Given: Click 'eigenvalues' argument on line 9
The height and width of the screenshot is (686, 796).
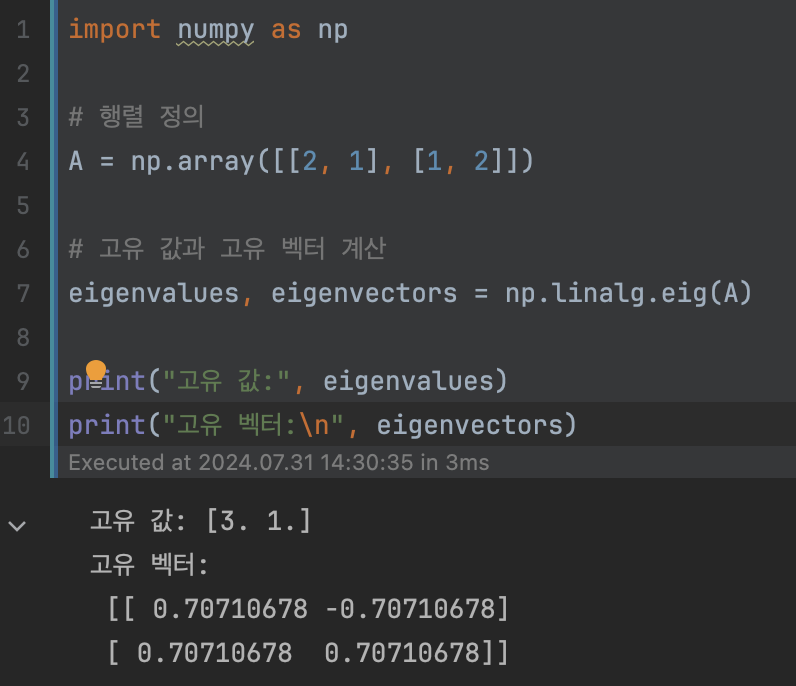Looking at the screenshot, I should [x=409, y=381].
